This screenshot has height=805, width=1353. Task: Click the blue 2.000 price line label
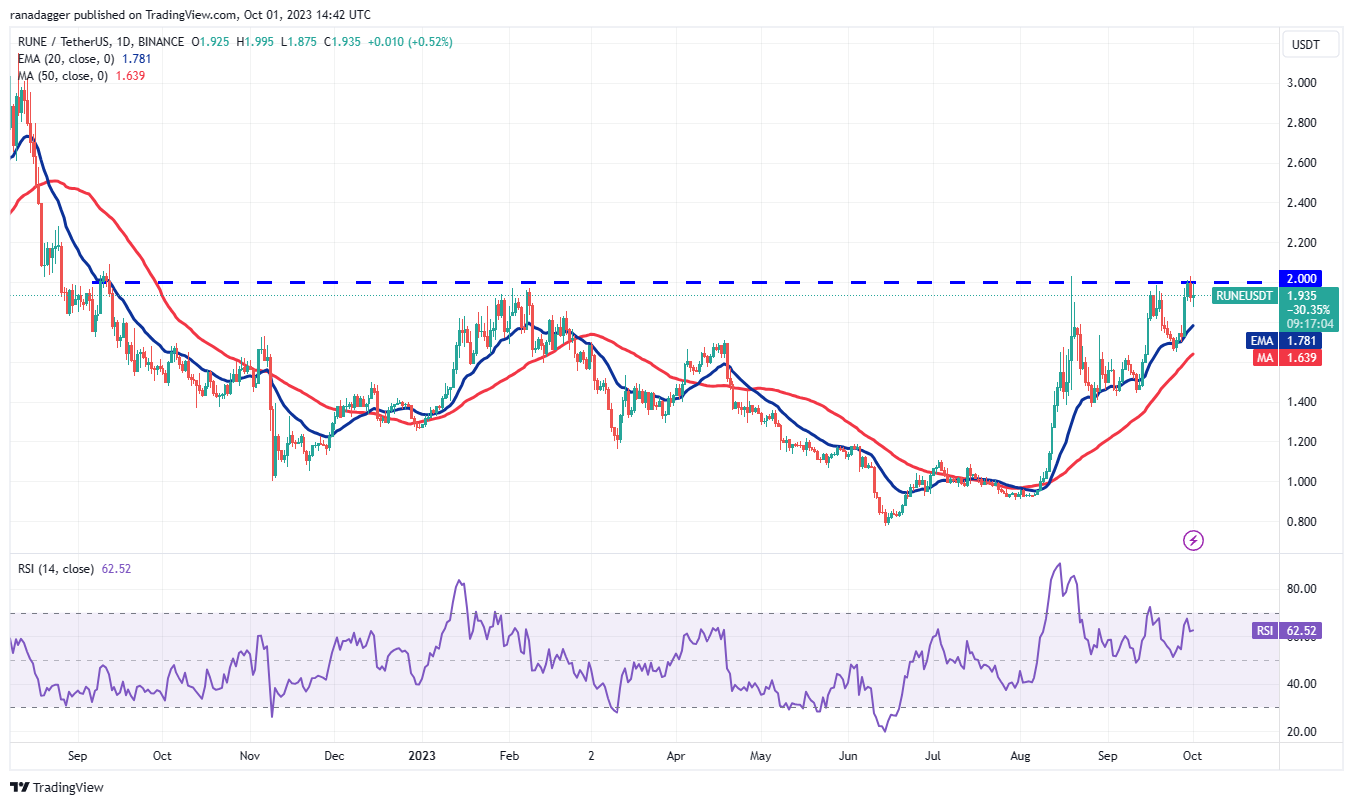click(1301, 278)
